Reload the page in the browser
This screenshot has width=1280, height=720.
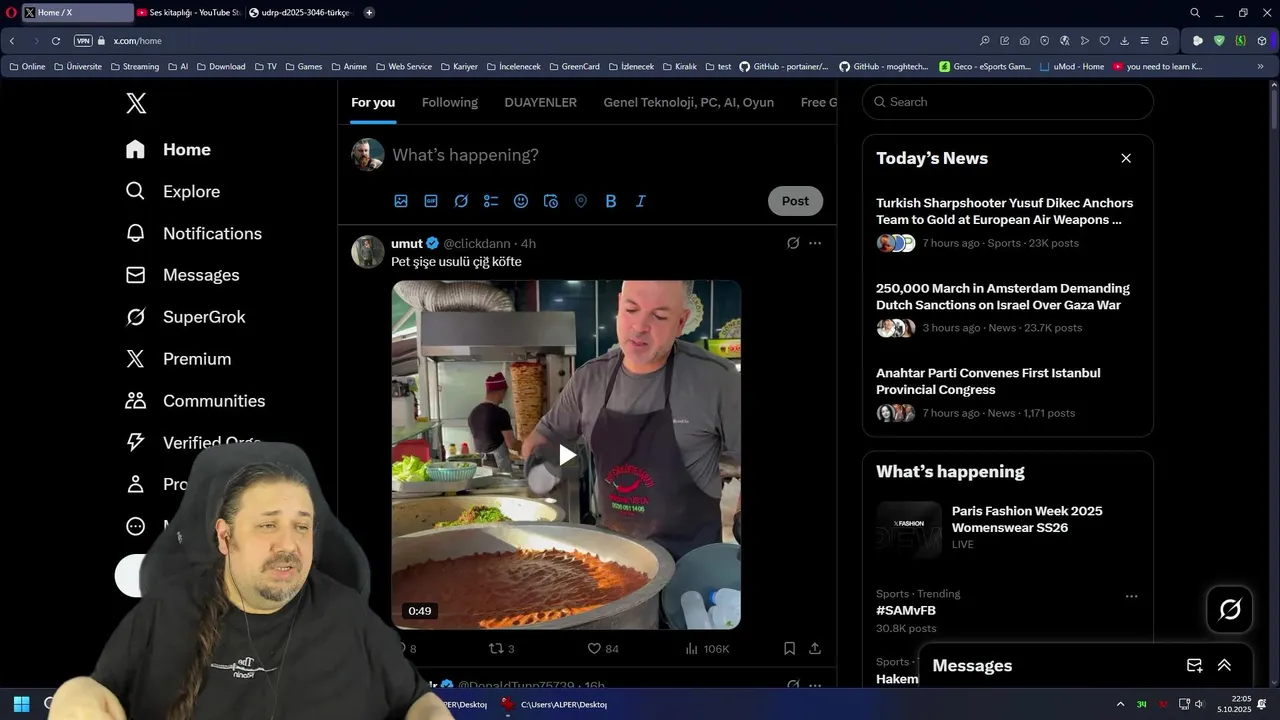[x=56, y=41]
